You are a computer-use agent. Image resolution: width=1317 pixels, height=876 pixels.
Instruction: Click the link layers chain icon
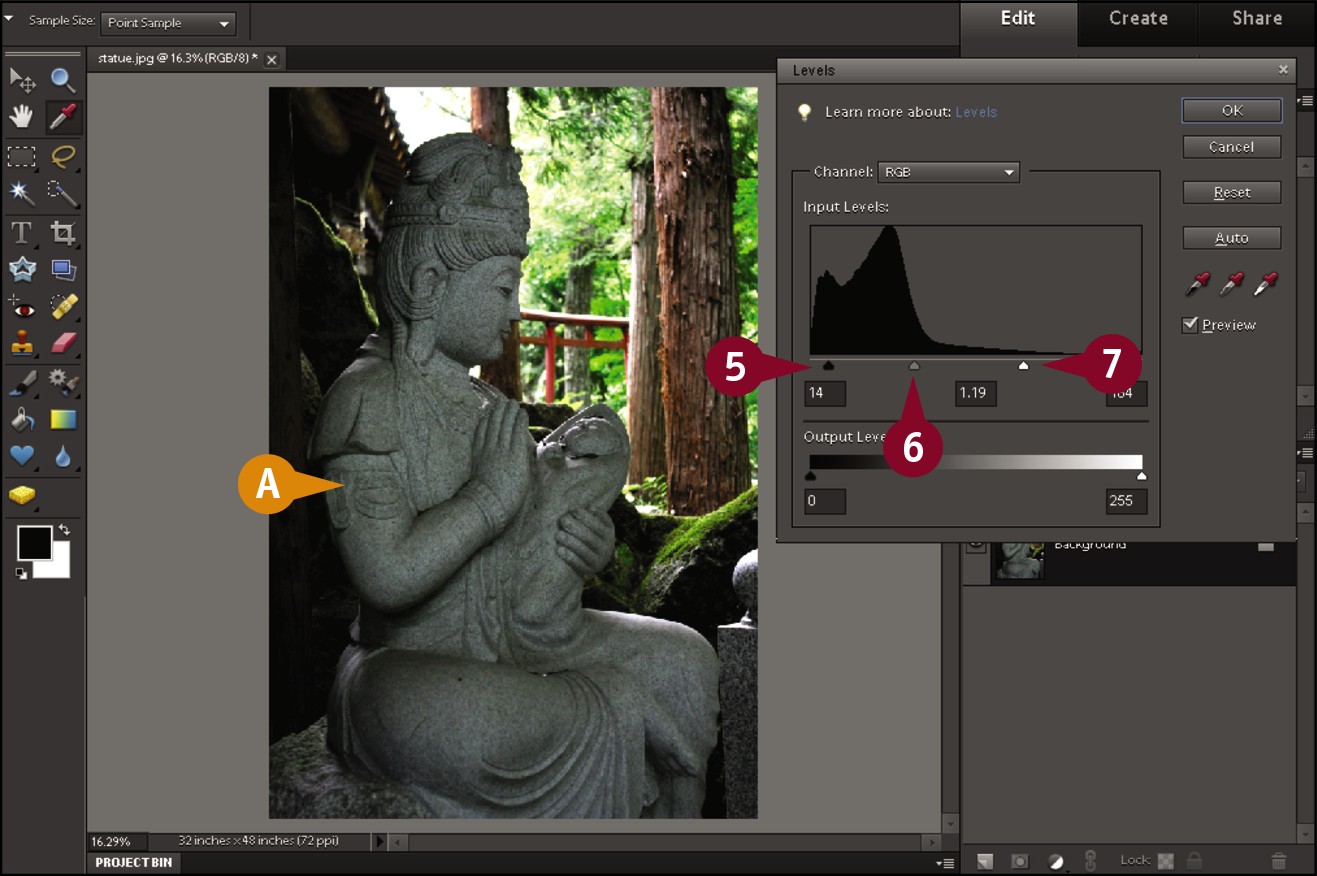1091,860
